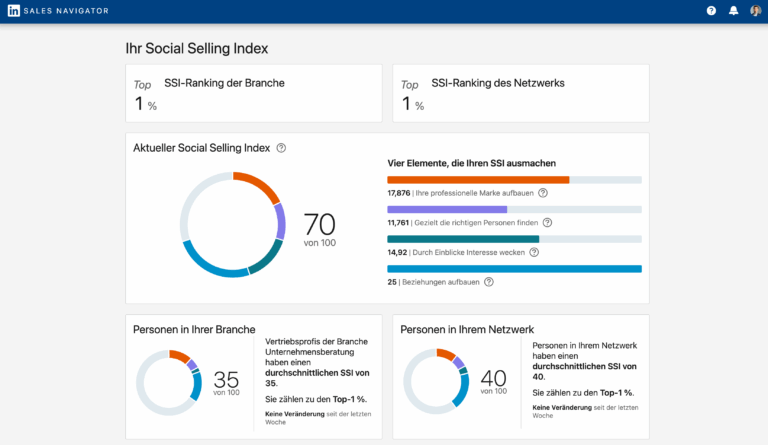The width and height of the screenshot is (768, 445).
Task: Click Personen in Ihrer Branche heading
Action: pyautogui.click(x=194, y=329)
